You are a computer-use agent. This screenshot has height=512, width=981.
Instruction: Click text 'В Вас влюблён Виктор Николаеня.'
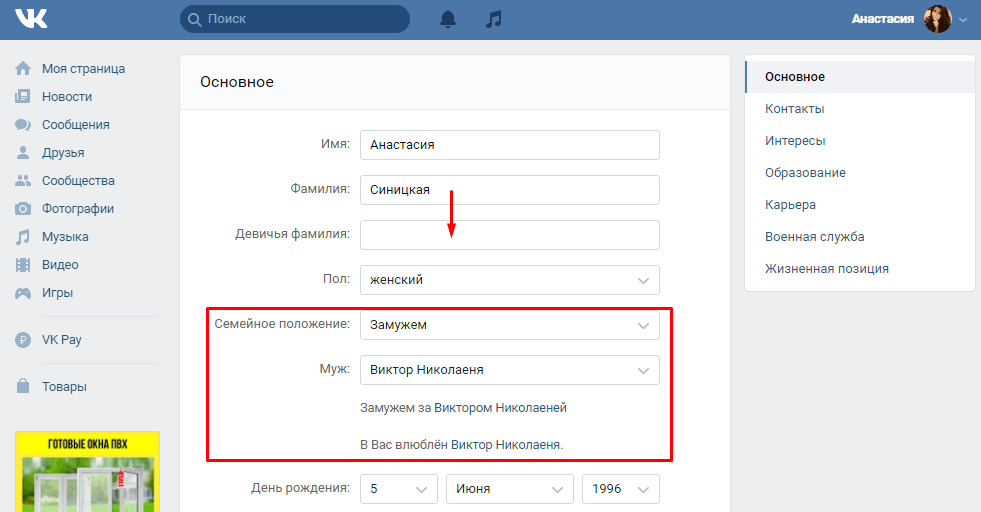(x=462, y=445)
